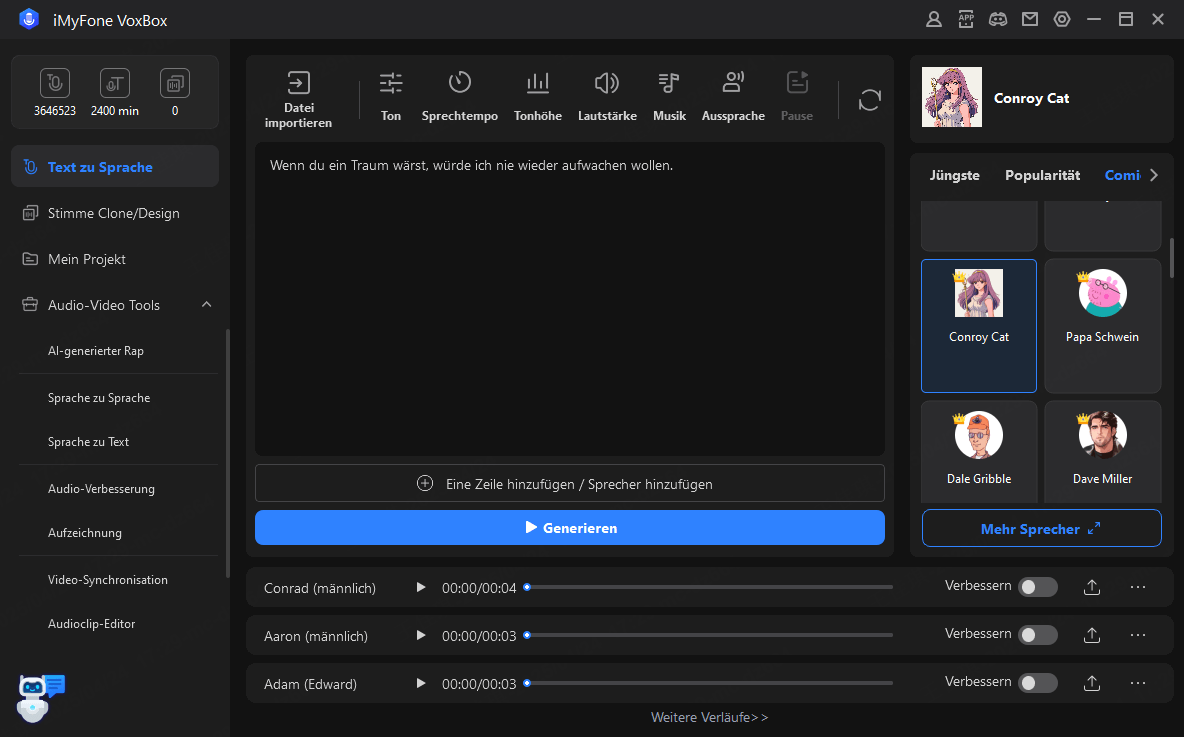
Task: Click the Lautstärke speaker icon
Action: [x=606, y=84]
